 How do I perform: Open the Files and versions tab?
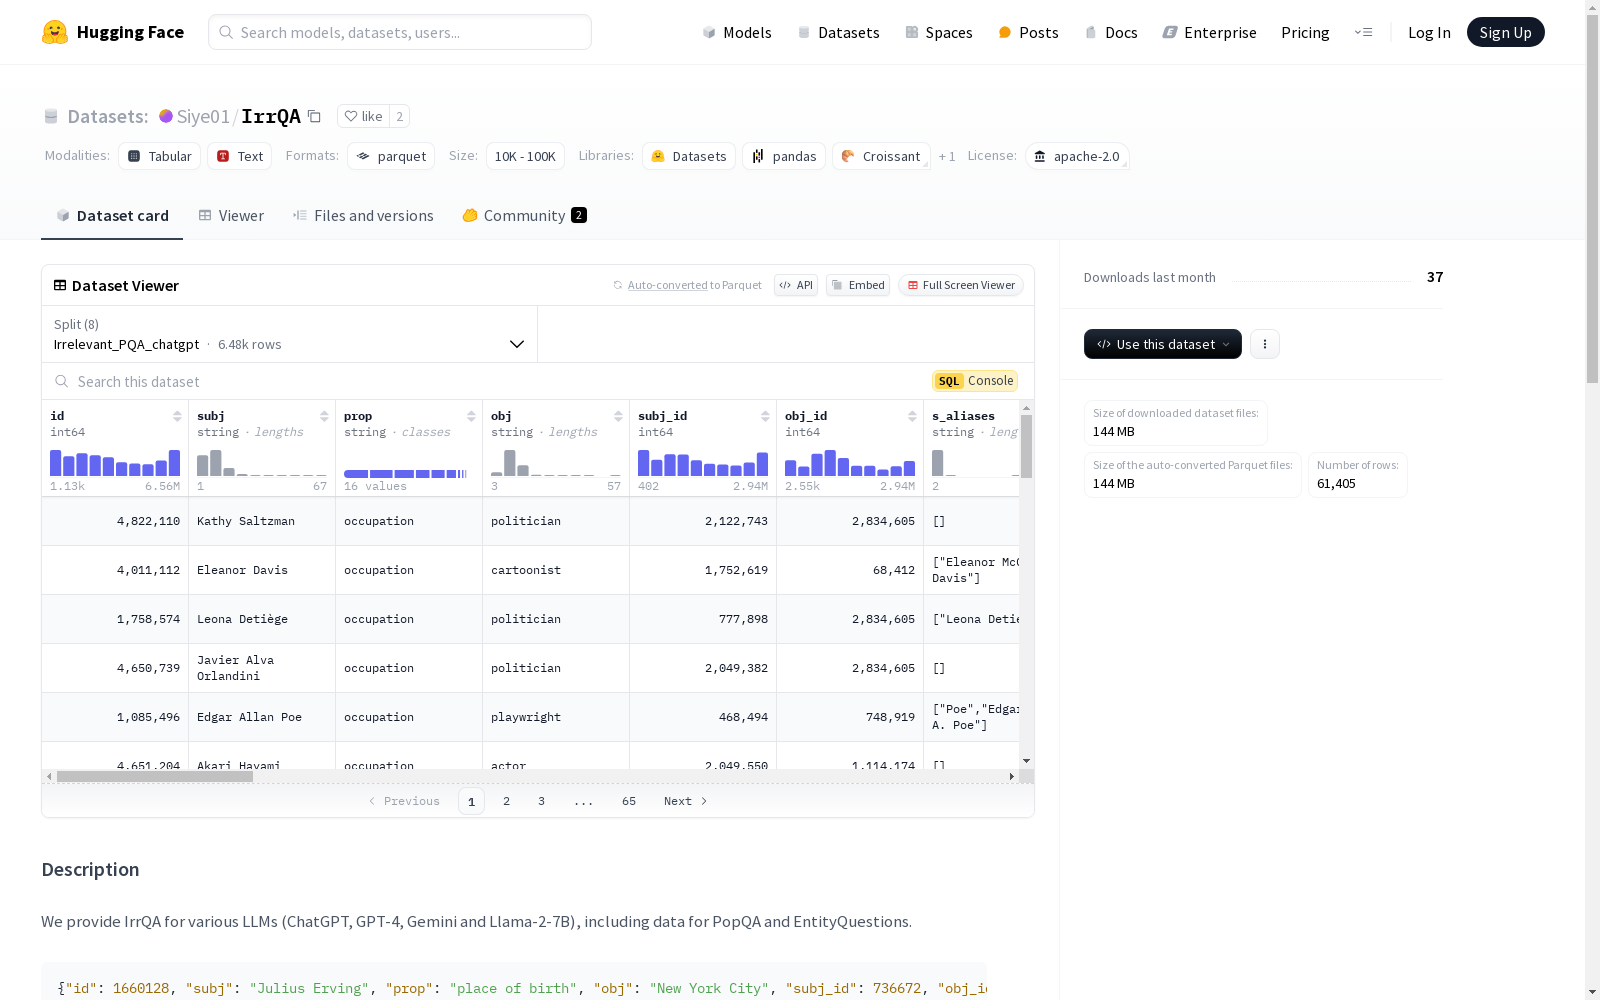363,216
